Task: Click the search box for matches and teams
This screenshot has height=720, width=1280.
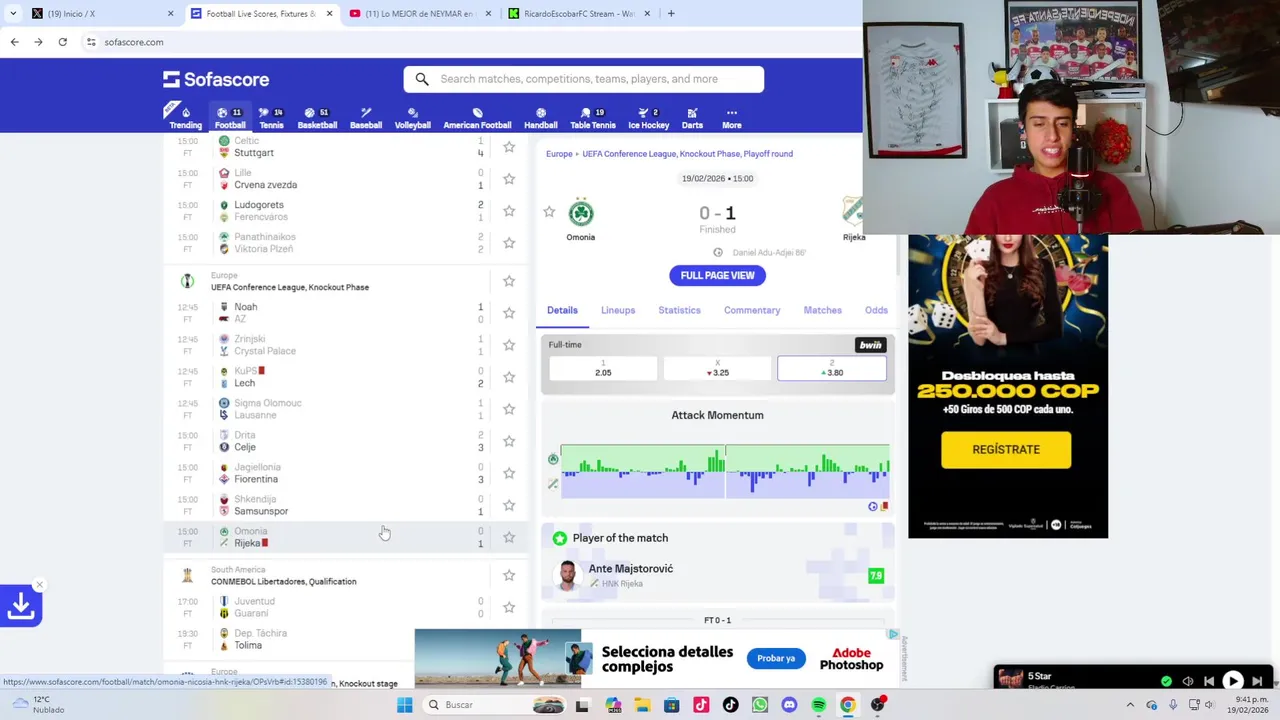Action: coord(584,79)
